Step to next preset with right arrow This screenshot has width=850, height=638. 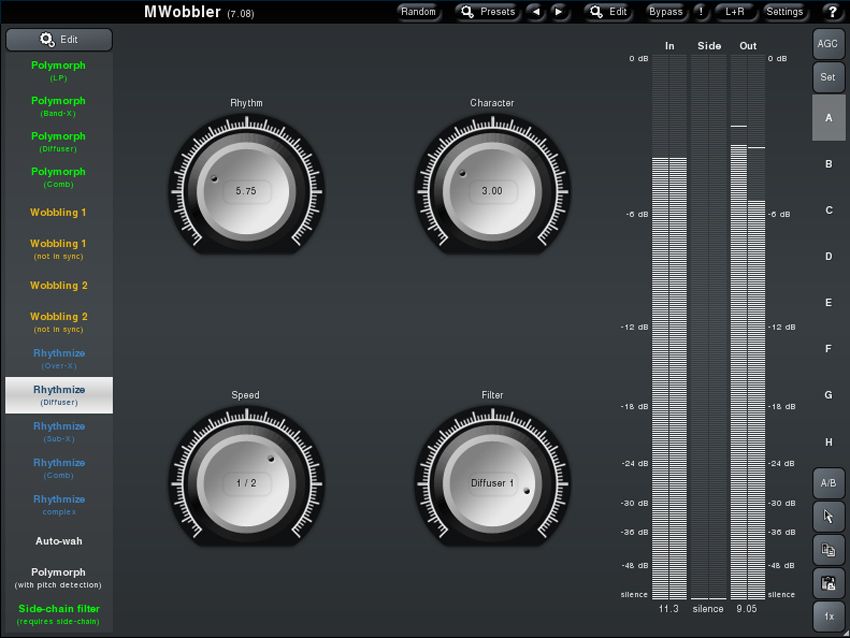560,12
